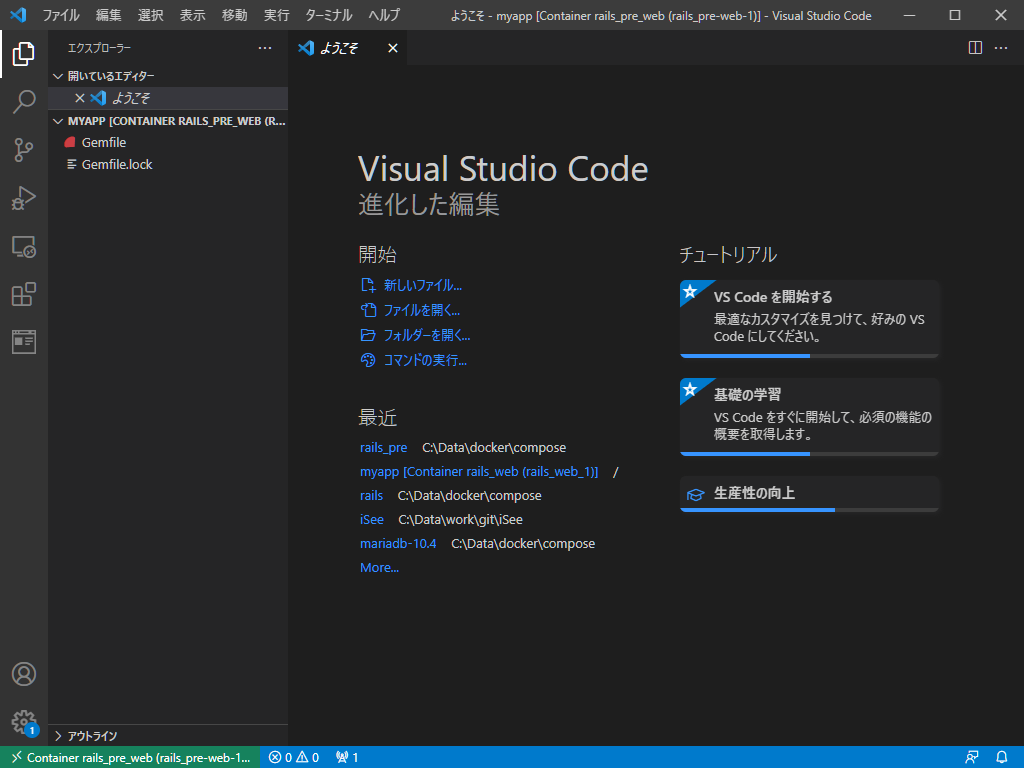Open the 移動 menu
Viewport: 1024px width, 768px height.
click(234, 15)
